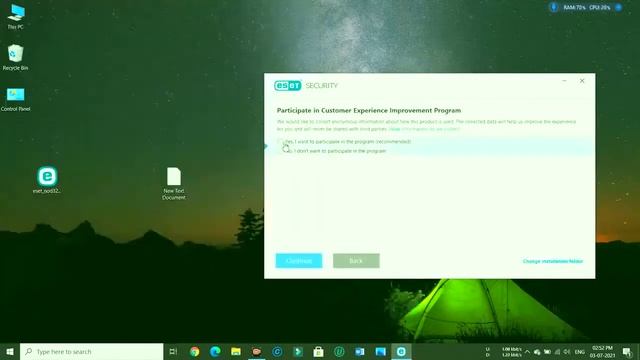Viewport: 640px width, 360px height.
Task: Click the ESET logo in installer header
Action: point(288,86)
